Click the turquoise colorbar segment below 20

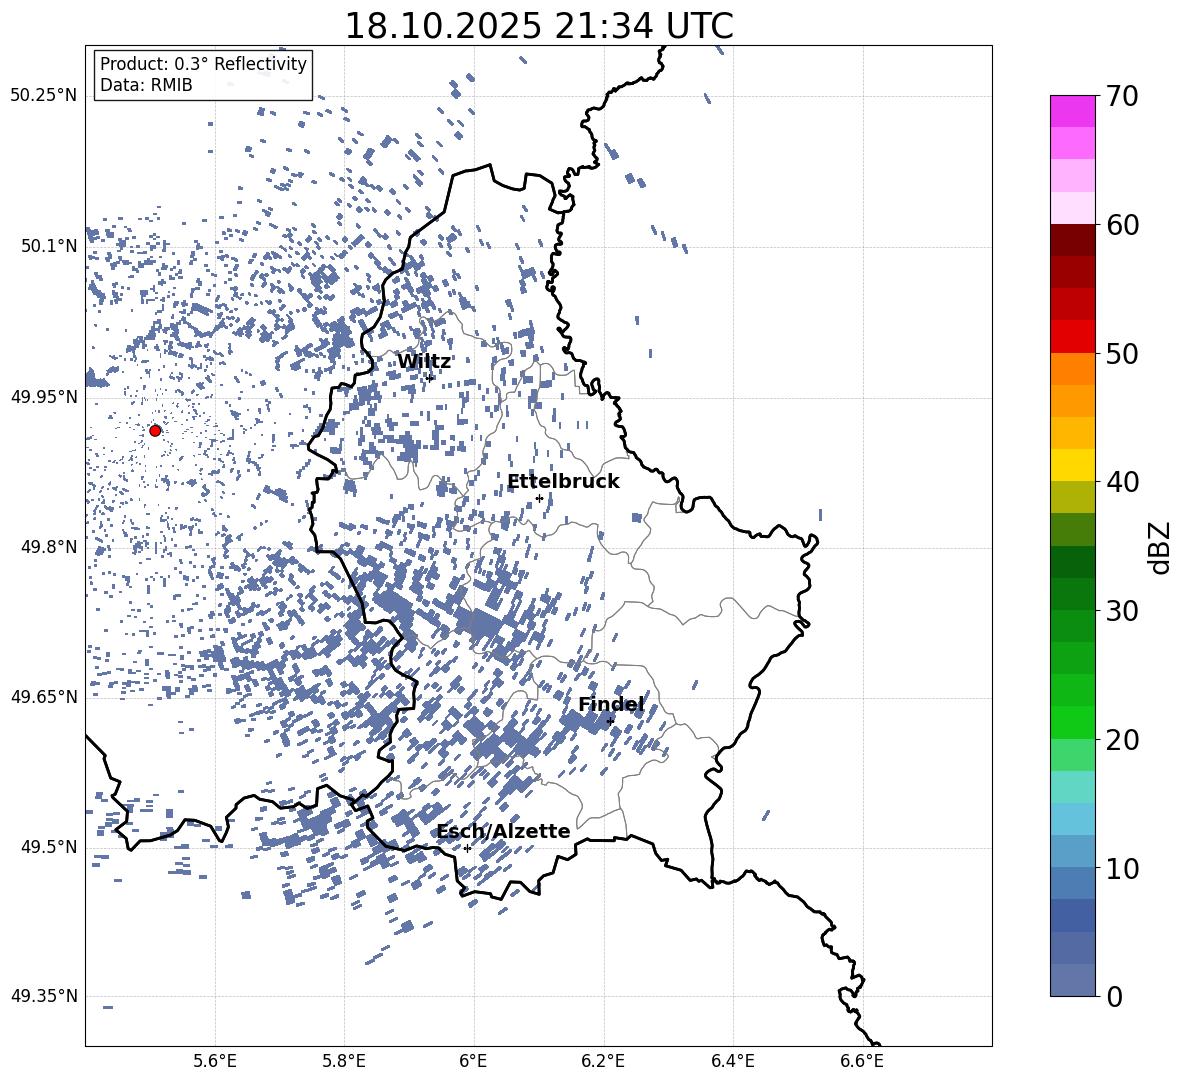coord(1072,786)
